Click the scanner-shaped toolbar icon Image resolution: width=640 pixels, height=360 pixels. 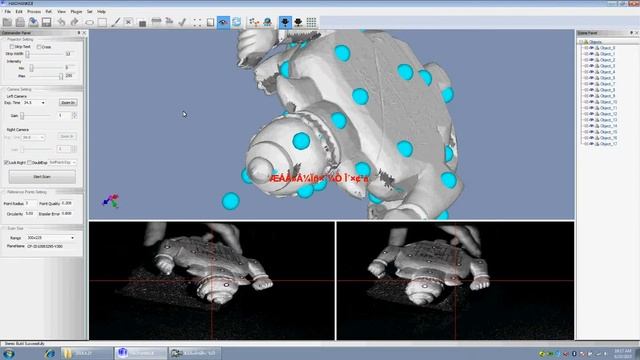point(156,22)
